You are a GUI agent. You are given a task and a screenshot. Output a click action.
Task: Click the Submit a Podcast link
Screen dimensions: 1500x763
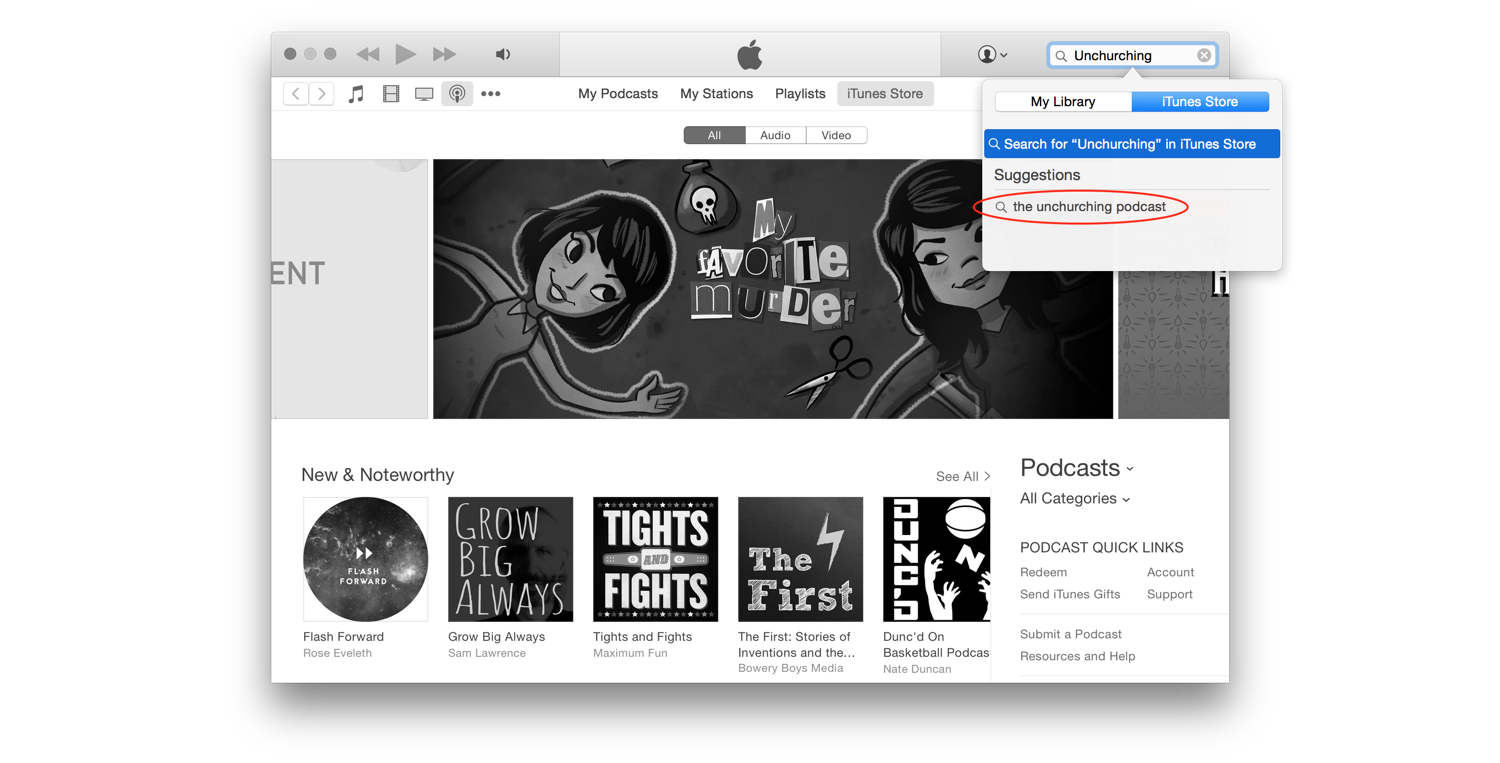tap(1071, 635)
